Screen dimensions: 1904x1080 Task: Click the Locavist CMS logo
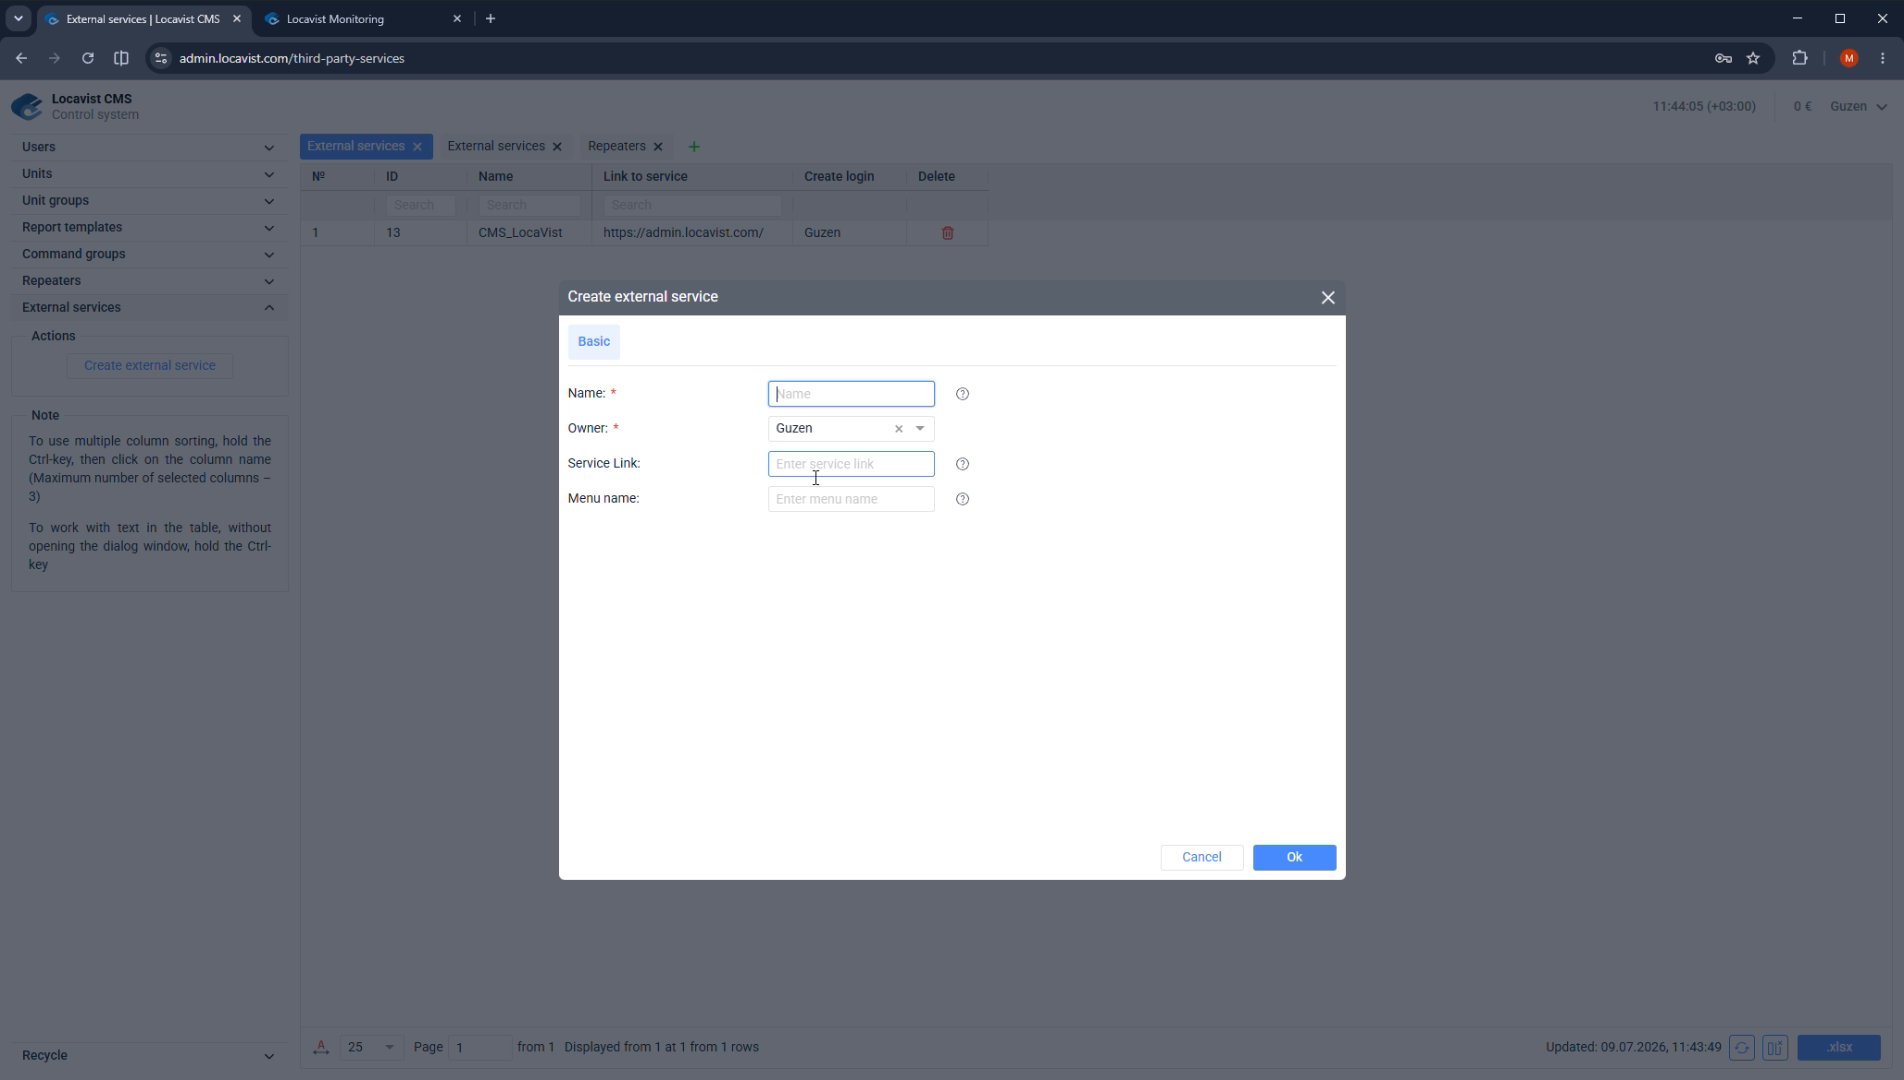[x=27, y=106]
